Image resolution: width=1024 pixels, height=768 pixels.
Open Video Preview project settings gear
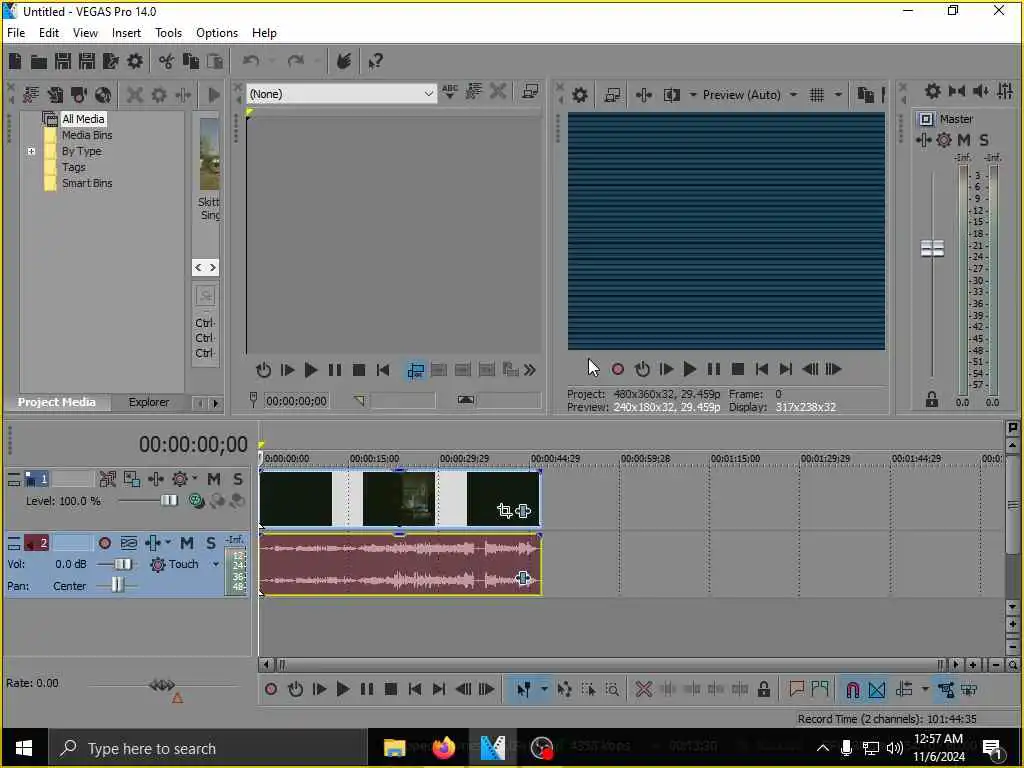[579, 95]
